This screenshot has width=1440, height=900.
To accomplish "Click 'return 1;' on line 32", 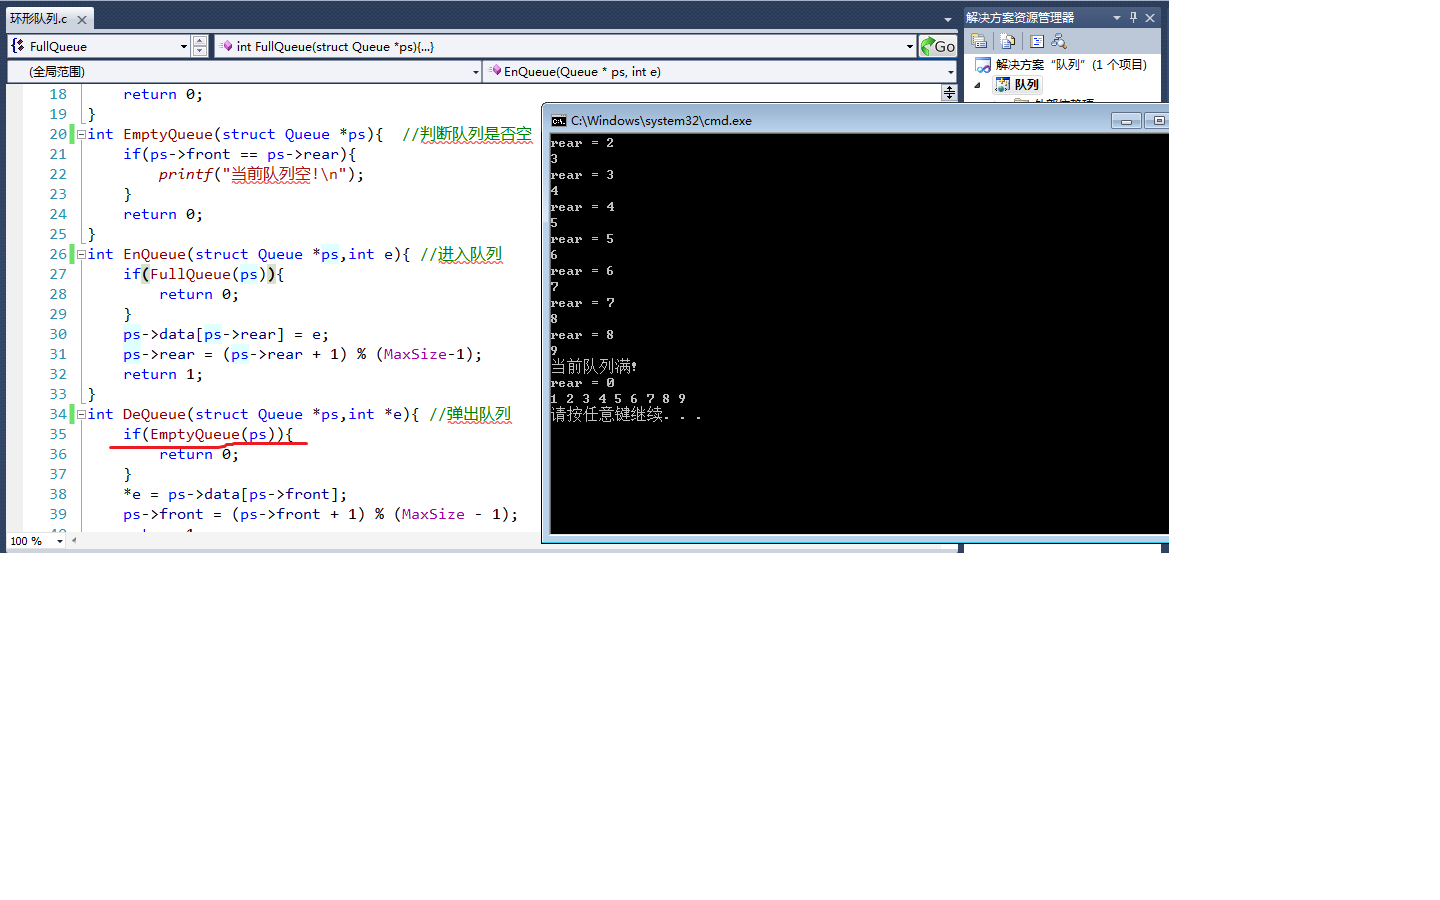I will pos(163,374).
